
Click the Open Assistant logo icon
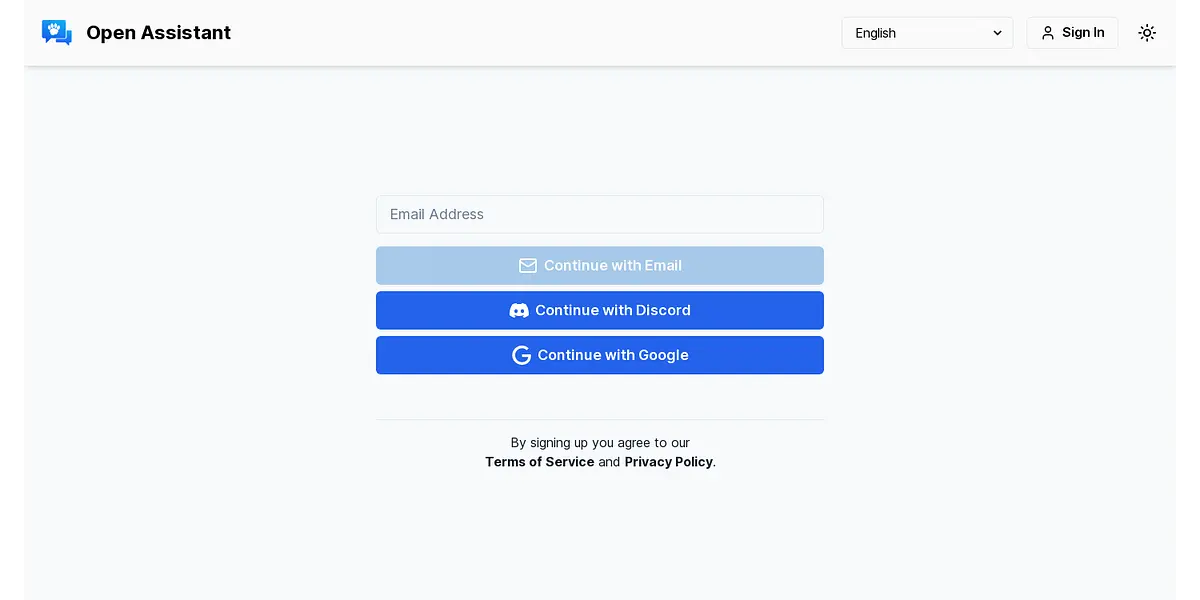57,33
